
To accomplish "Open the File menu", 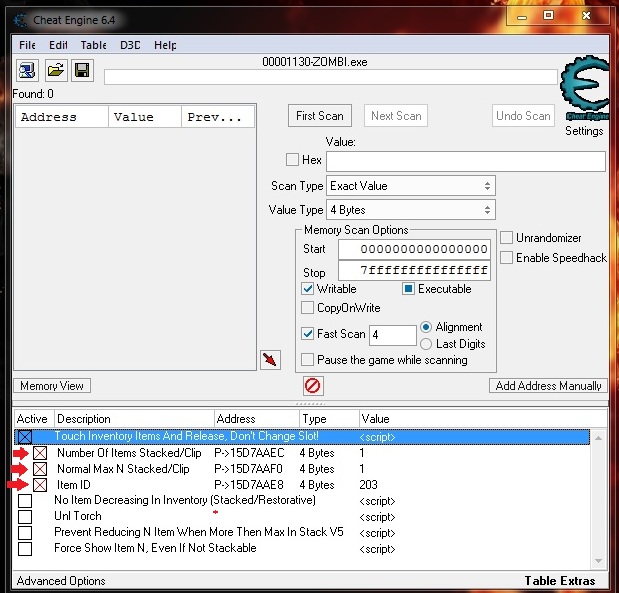I will pyautogui.click(x=27, y=45).
